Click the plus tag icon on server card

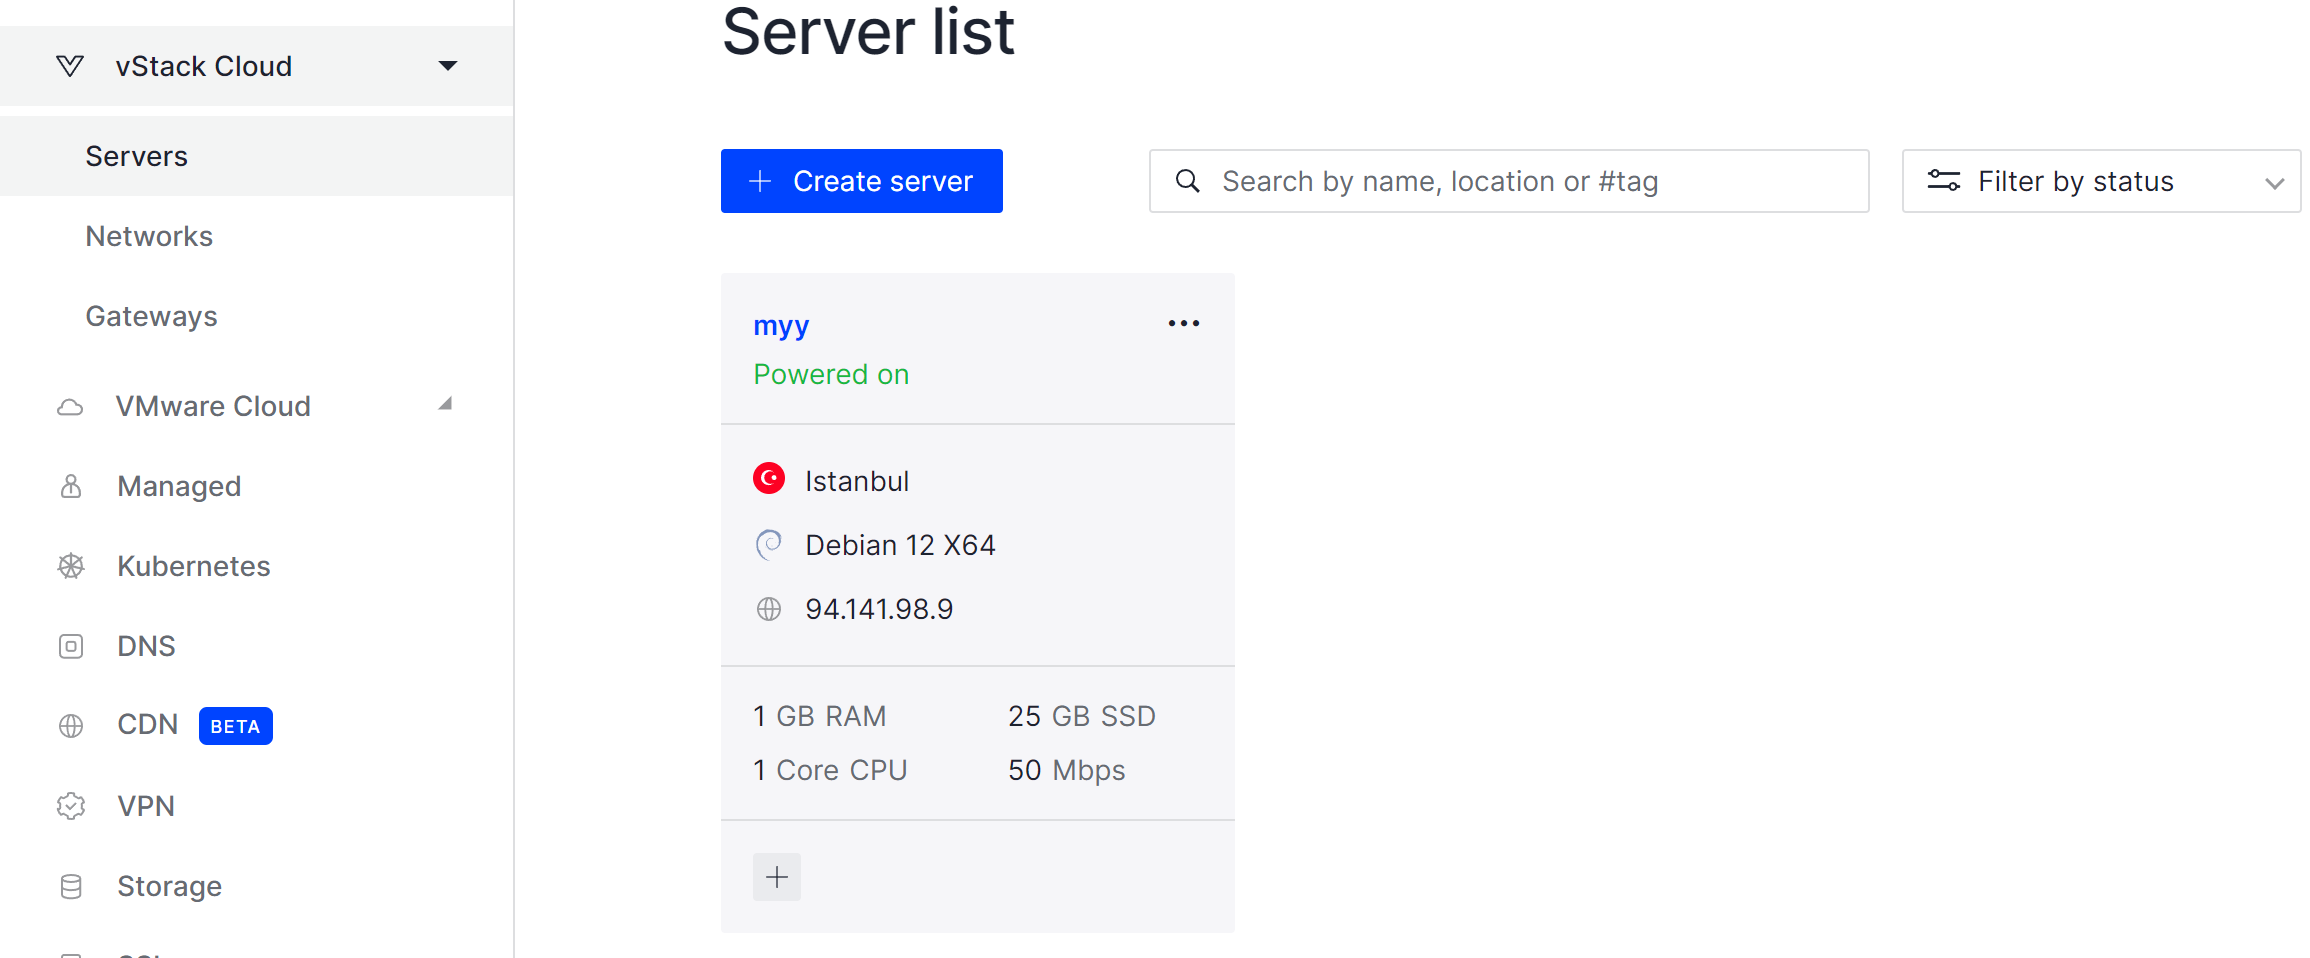click(x=777, y=877)
